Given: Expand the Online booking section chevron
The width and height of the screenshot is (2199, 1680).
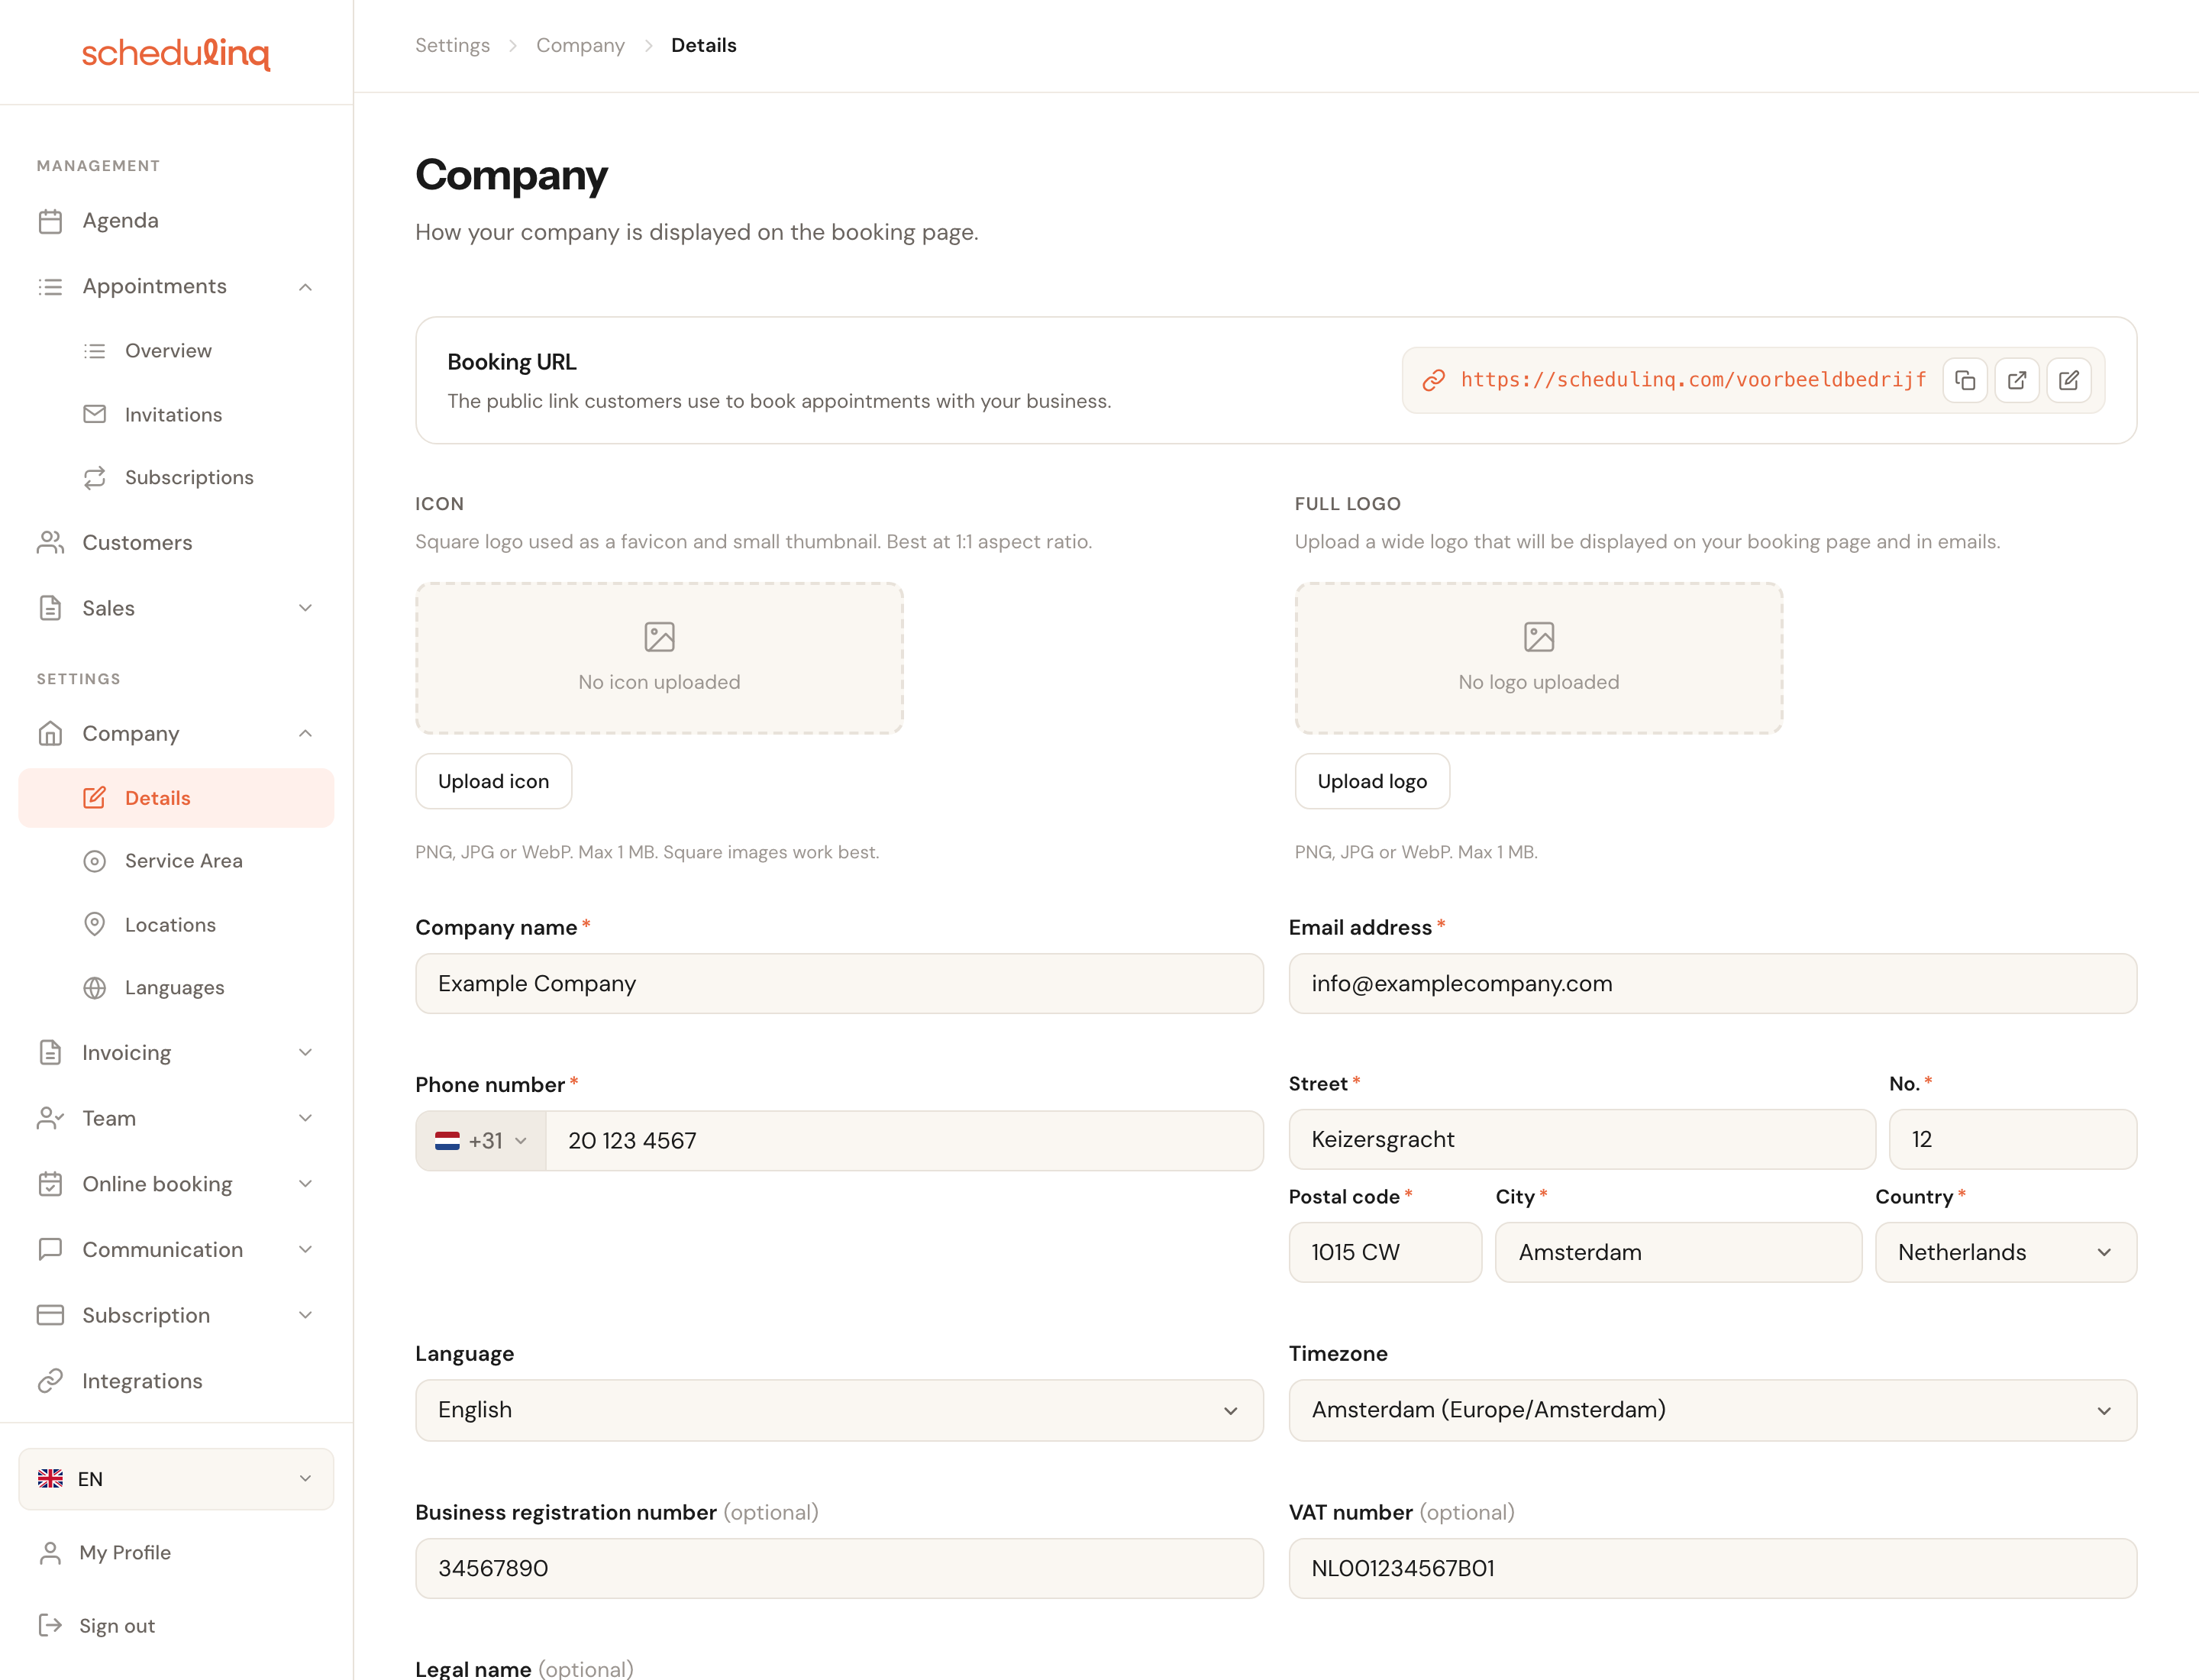Looking at the screenshot, I should tap(305, 1184).
